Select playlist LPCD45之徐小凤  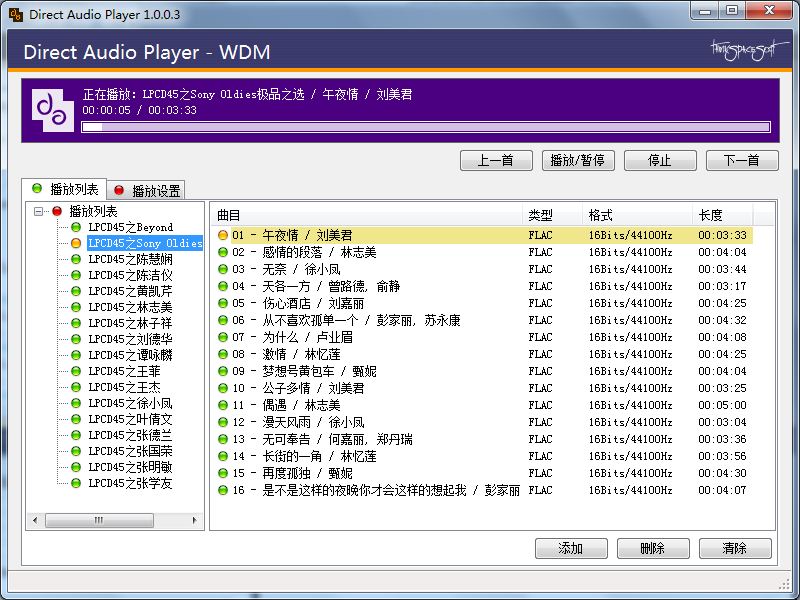tap(130, 403)
